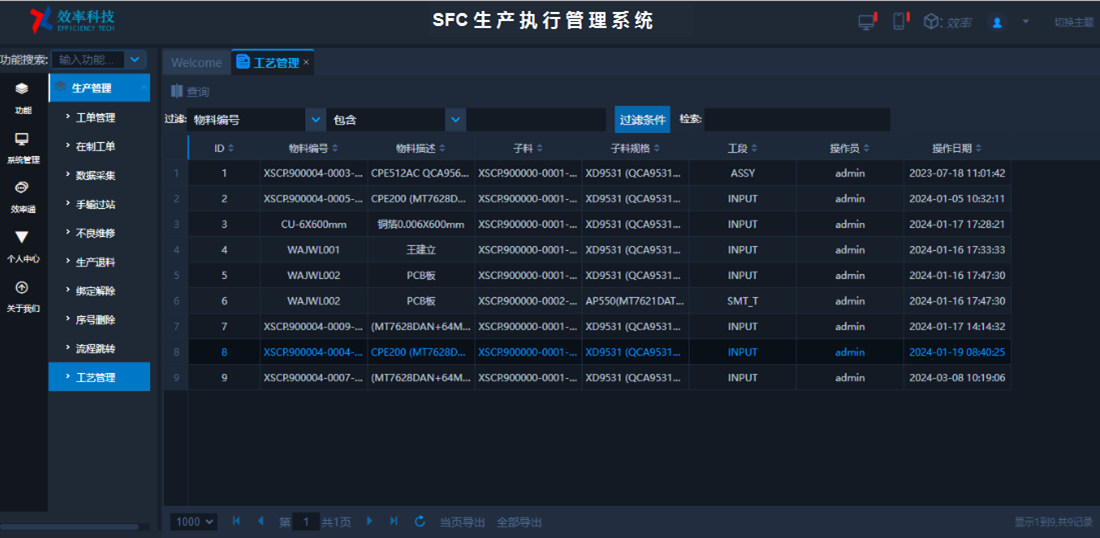The height and width of the screenshot is (538, 1100).
Task: Click 切换主题 to switch theme
Action: pos(1073,22)
